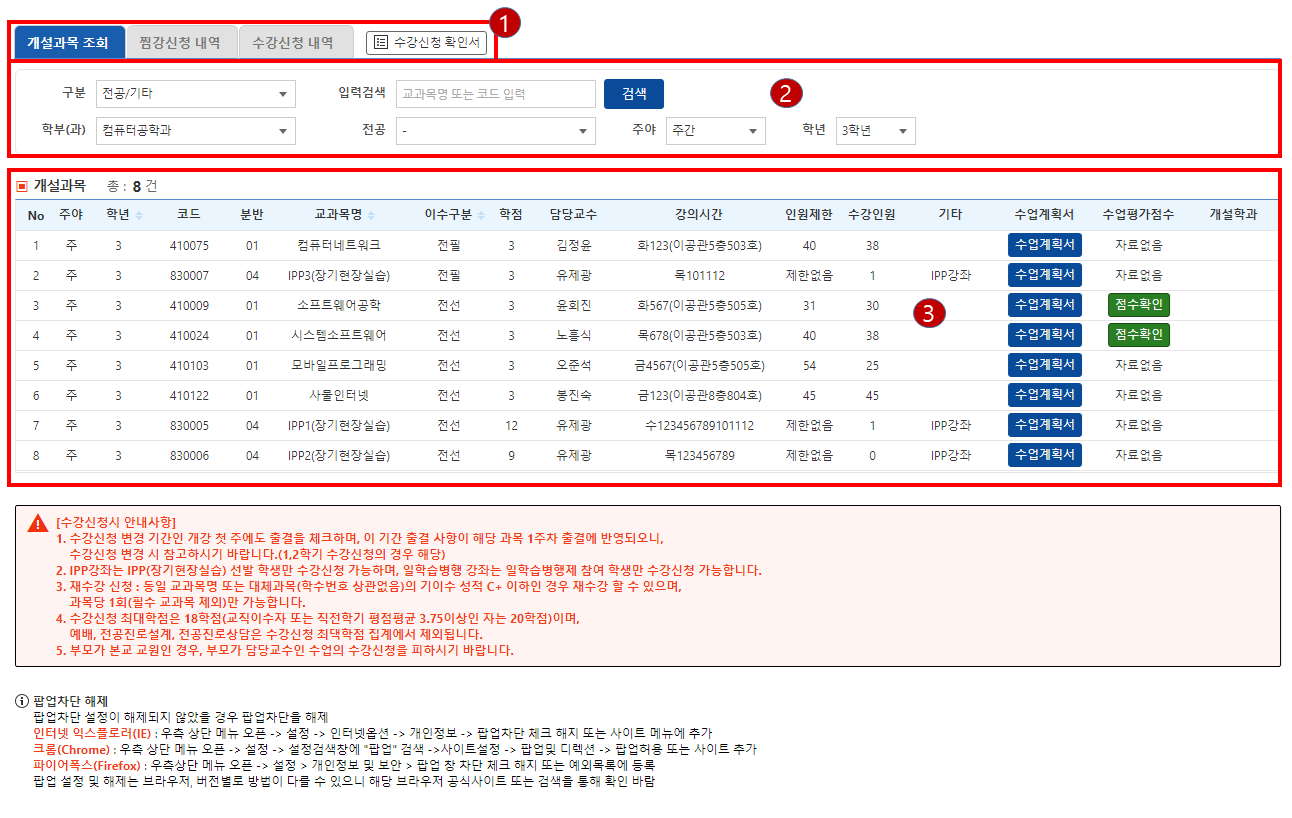The image size is (1292, 818).
Task: Click the course code 410103
Action: (189, 365)
